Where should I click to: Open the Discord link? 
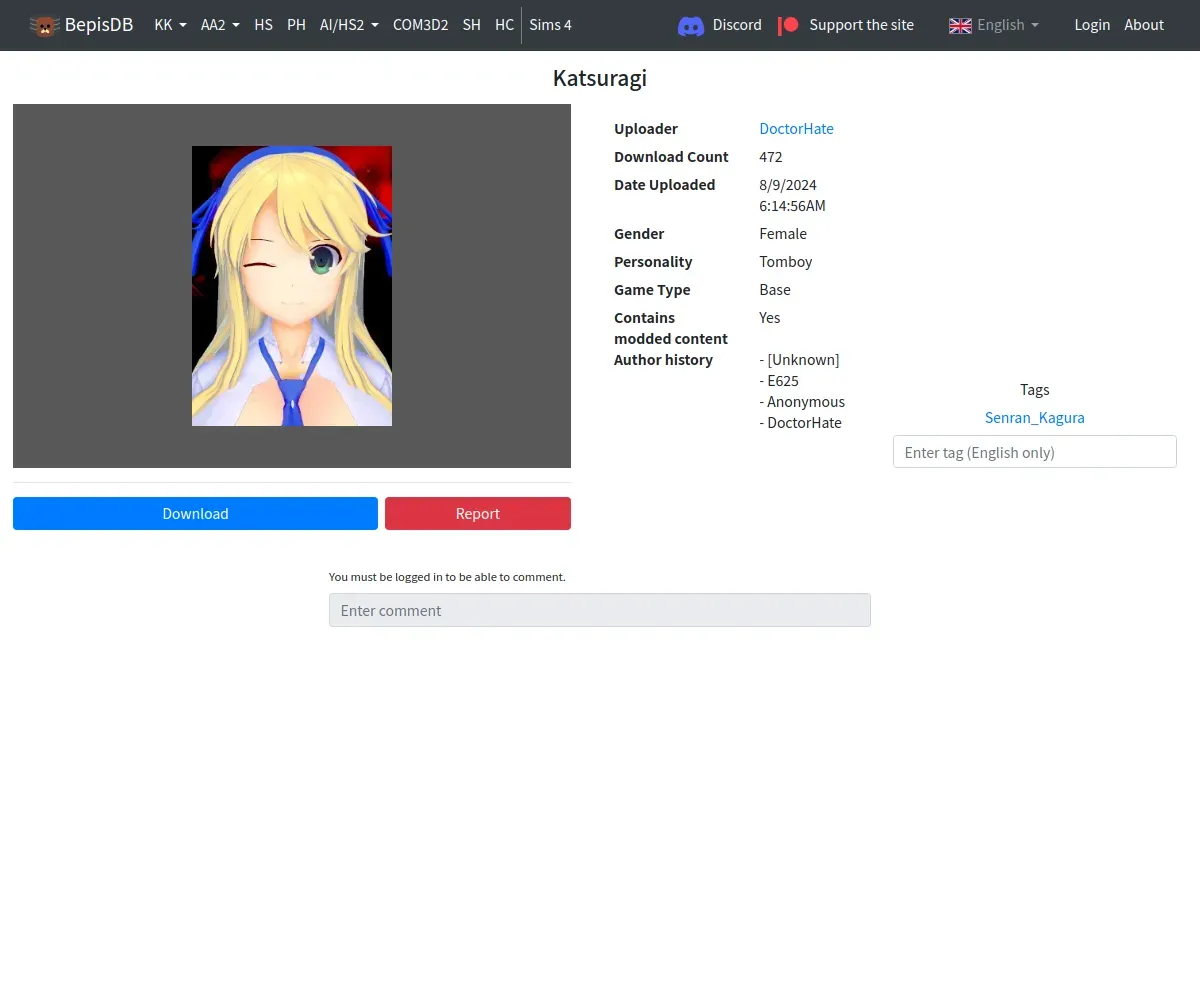(737, 25)
